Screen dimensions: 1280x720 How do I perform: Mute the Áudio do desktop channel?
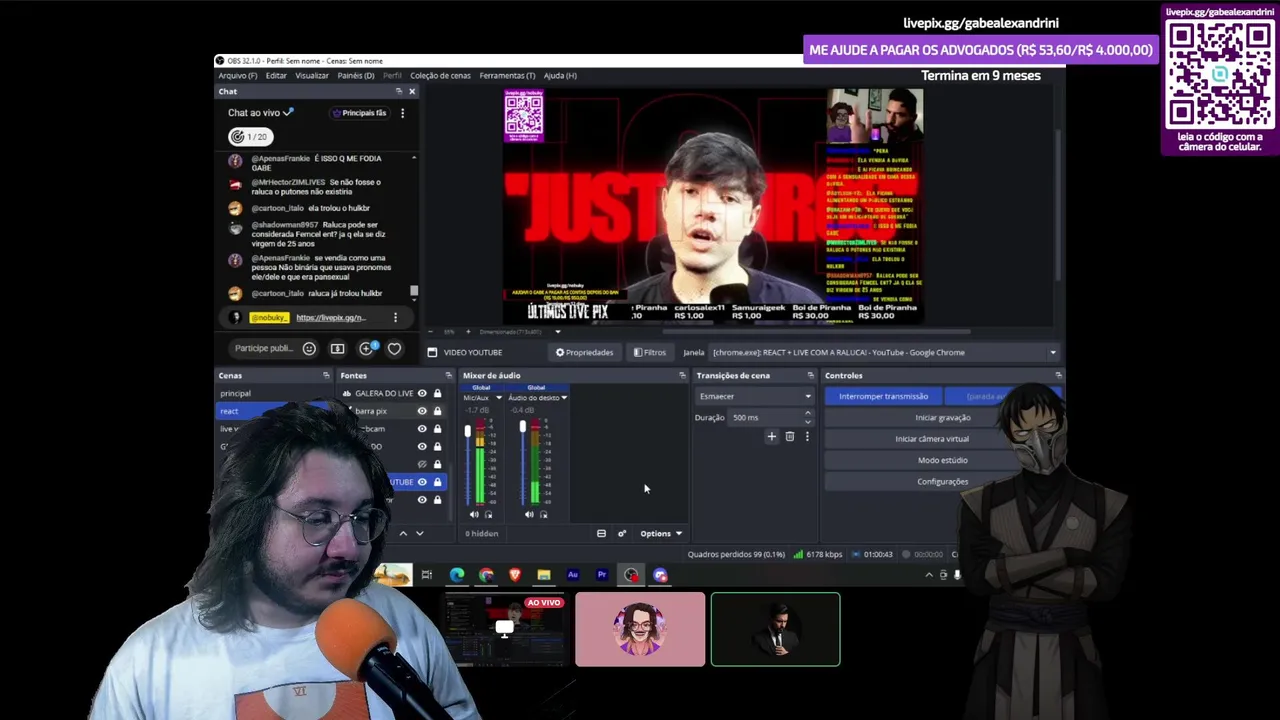pos(529,514)
